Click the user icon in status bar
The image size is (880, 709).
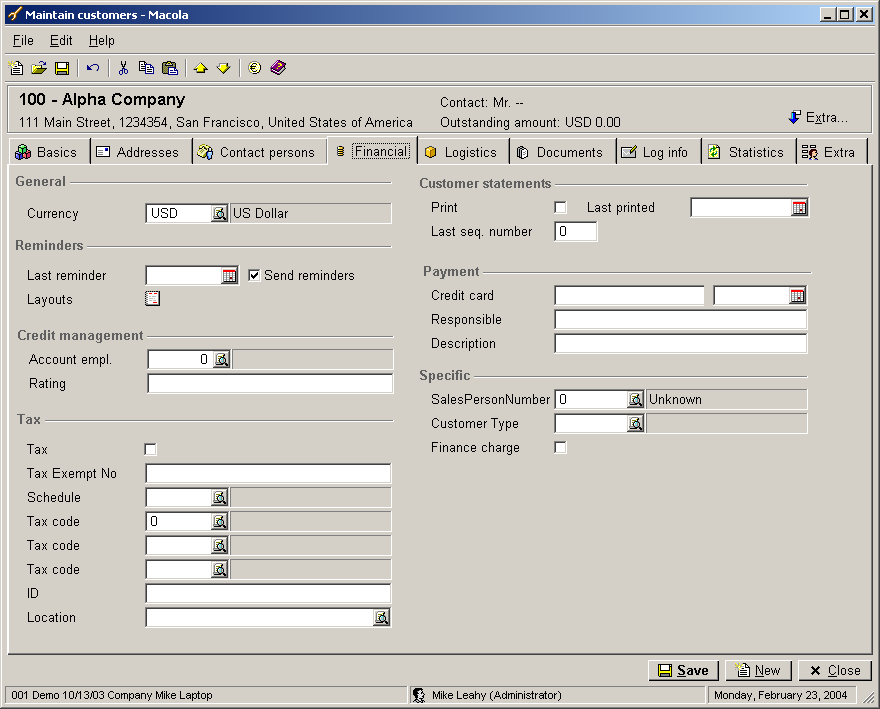[x=419, y=695]
